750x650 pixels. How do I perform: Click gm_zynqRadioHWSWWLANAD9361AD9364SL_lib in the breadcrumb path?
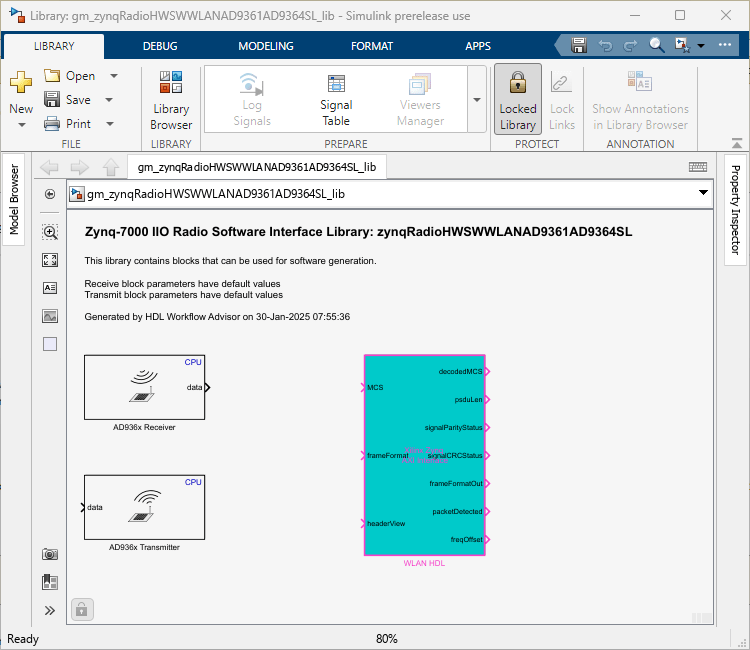(x=216, y=194)
